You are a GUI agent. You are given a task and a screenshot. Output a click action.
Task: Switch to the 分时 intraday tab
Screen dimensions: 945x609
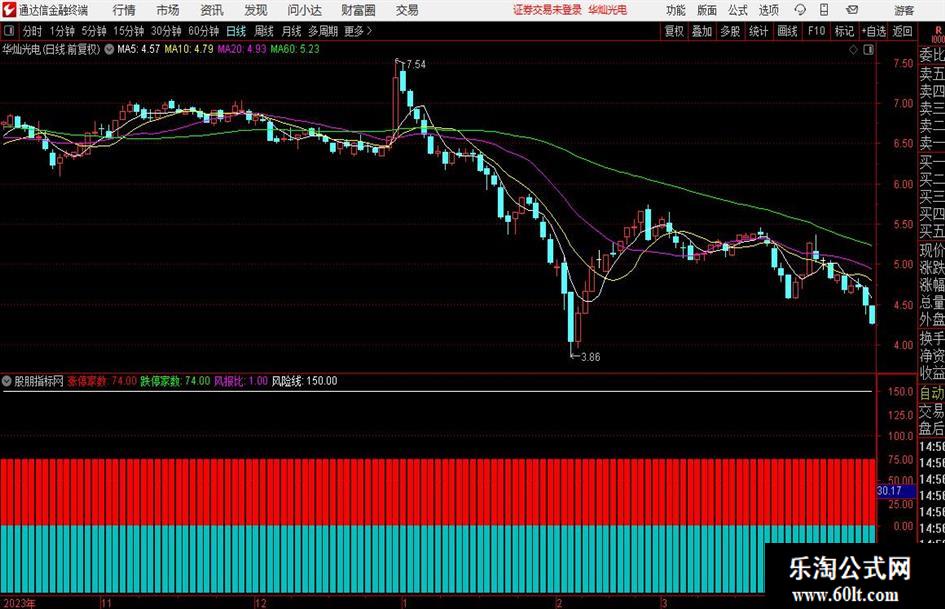tap(33, 31)
